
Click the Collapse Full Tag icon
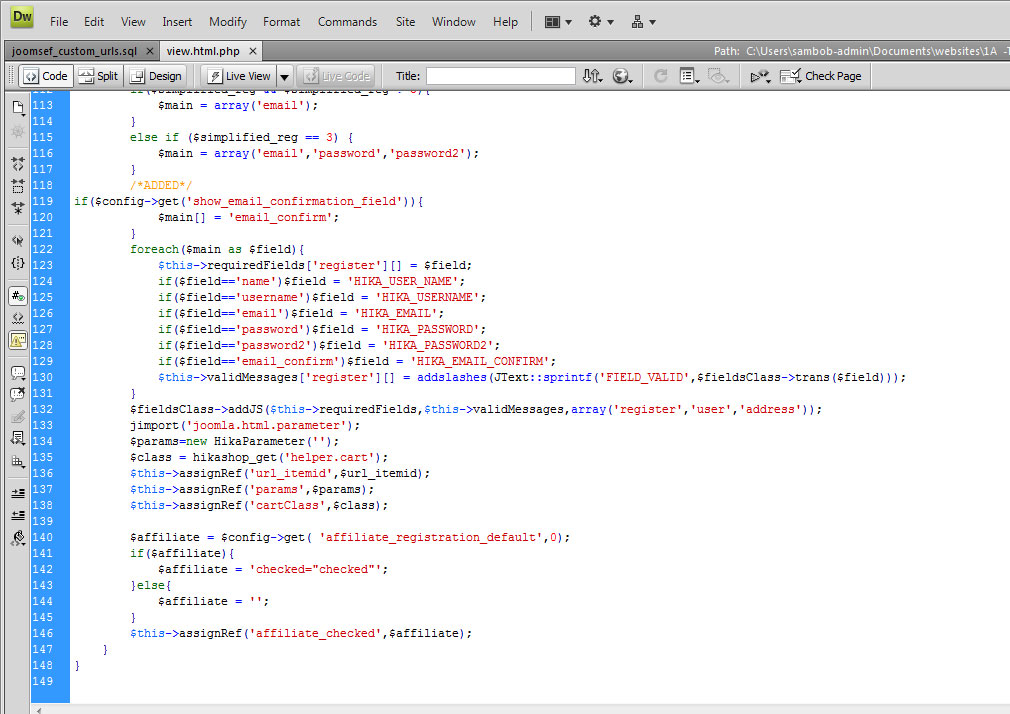click(x=17, y=164)
